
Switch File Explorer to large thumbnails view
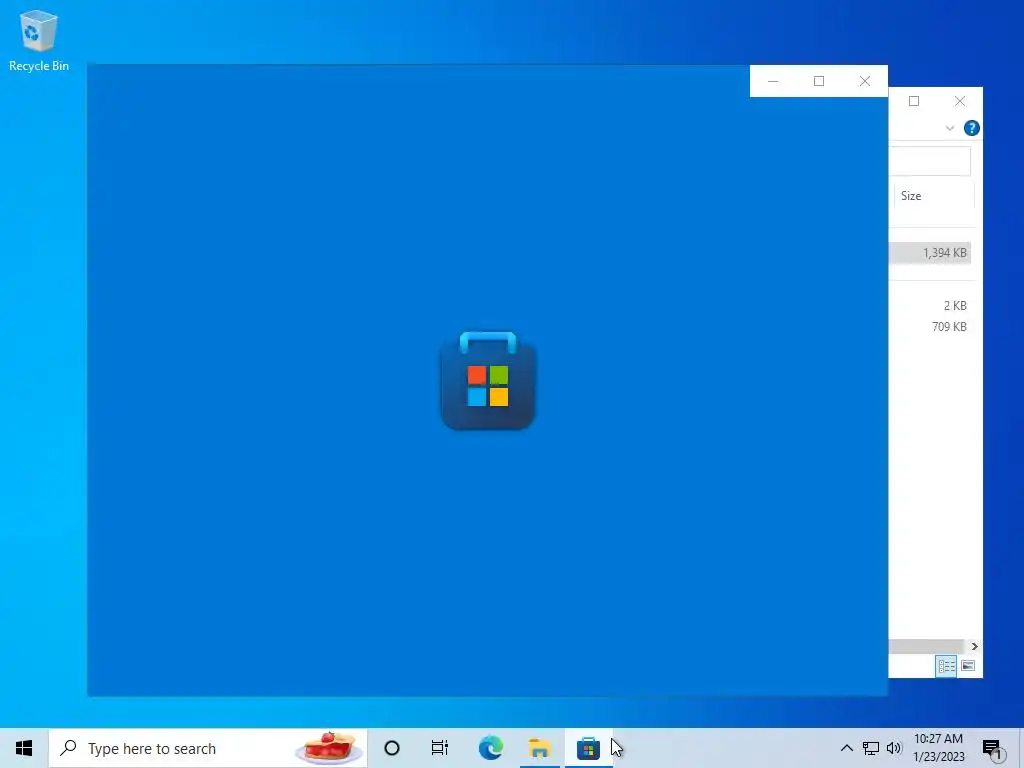(x=968, y=665)
